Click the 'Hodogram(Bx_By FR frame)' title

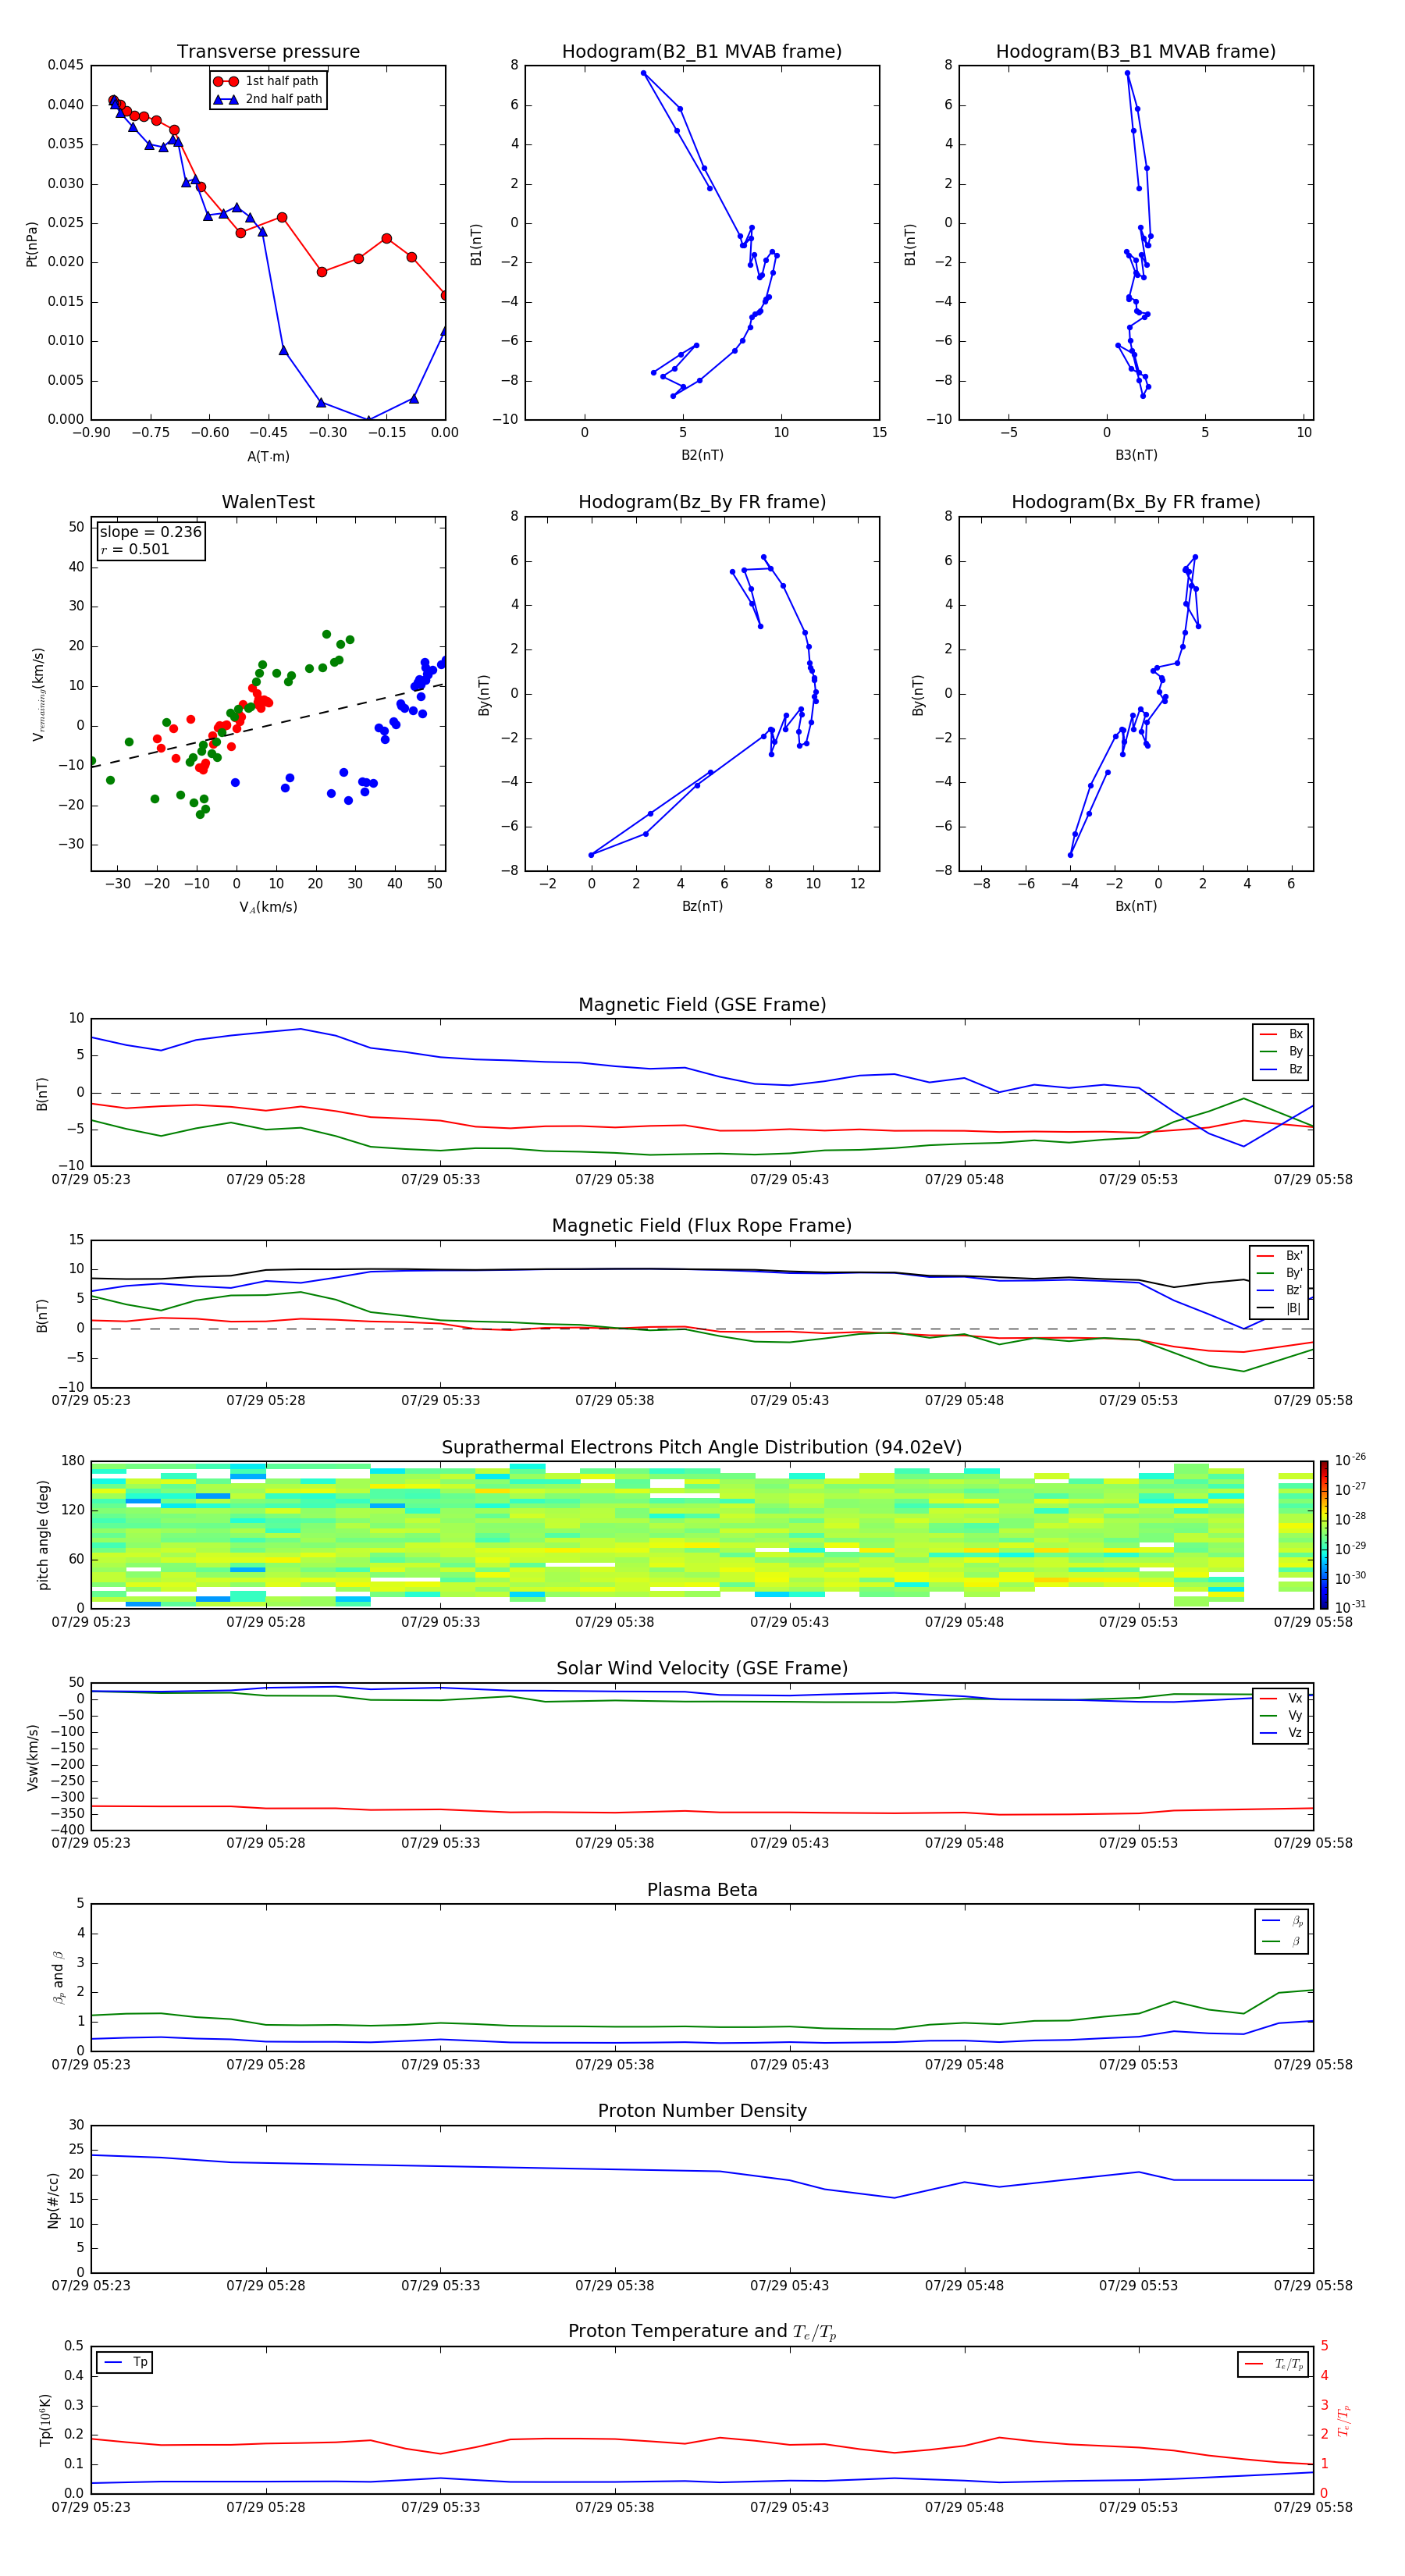tap(1136, 502)
